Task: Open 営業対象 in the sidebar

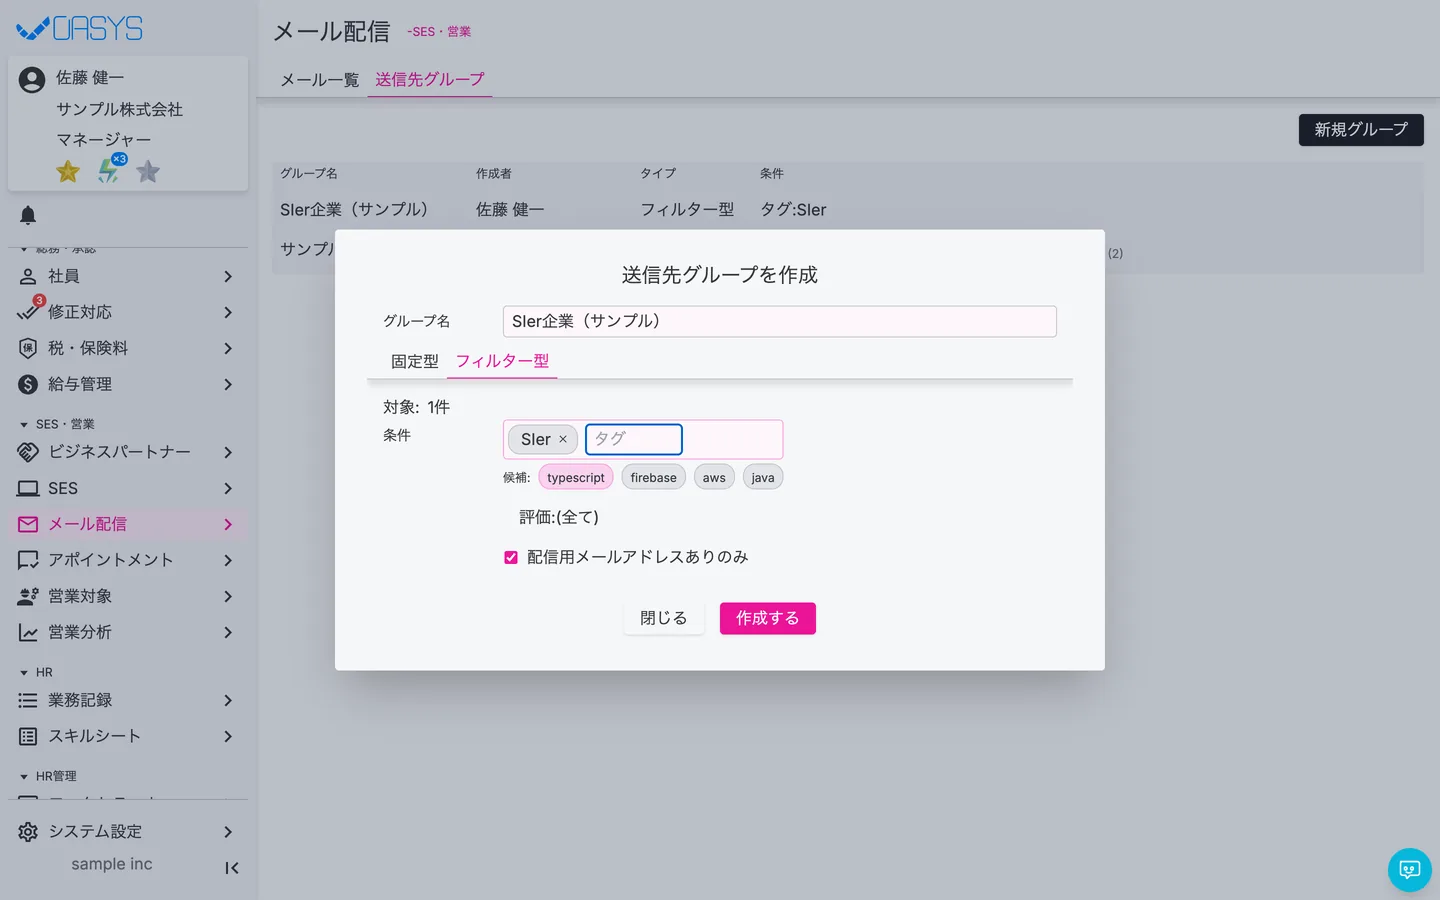Action: click(x=128, y=596)
